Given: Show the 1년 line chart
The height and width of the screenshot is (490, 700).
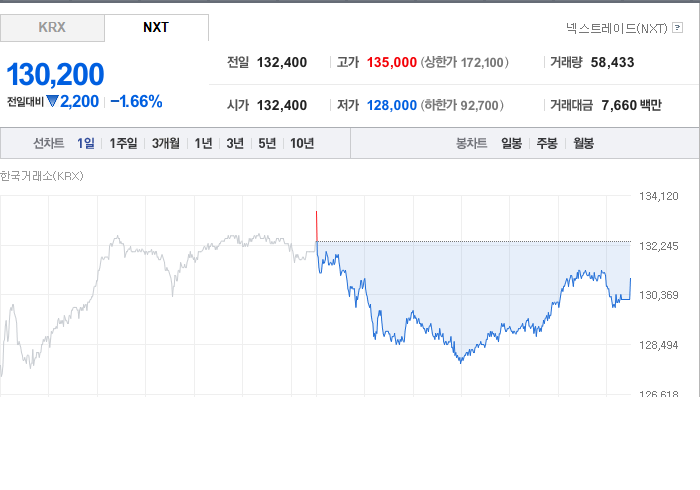Looking at the screenshot, I should (203, 143).
